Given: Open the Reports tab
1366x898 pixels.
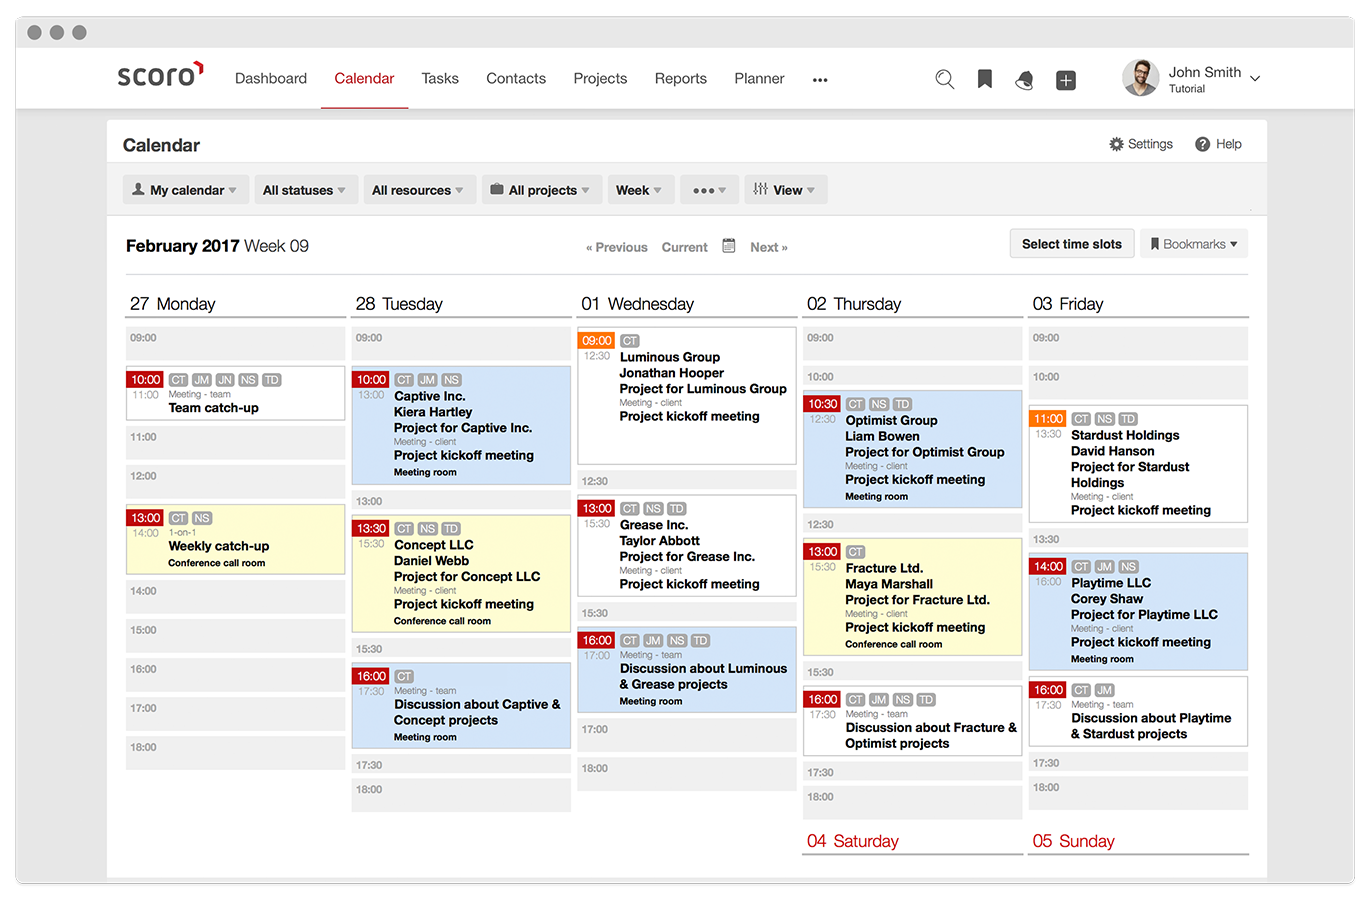Looking at the screenshot, I should tap(681, 78).
